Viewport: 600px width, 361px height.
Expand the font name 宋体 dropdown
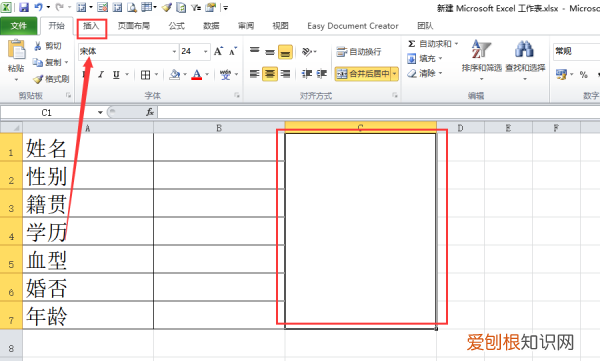click(x=174, y=51)
